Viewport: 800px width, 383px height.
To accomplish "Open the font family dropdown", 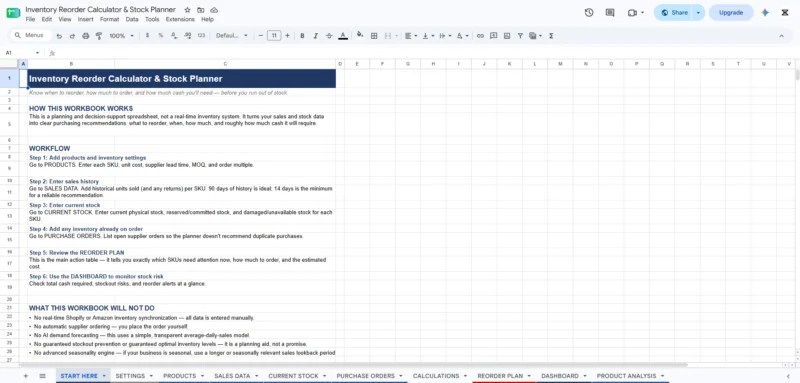I will 232,36.
